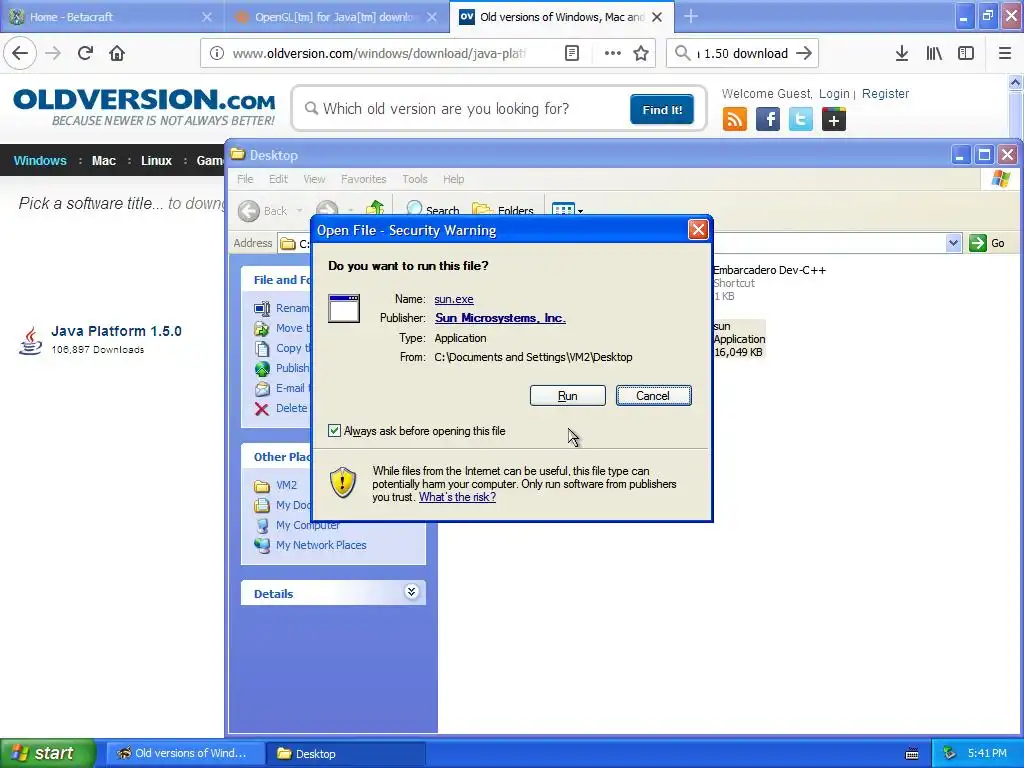This screenshot has width=1024, height=768.
Task: Reload the current Firefox page
Action: point(85,53)
